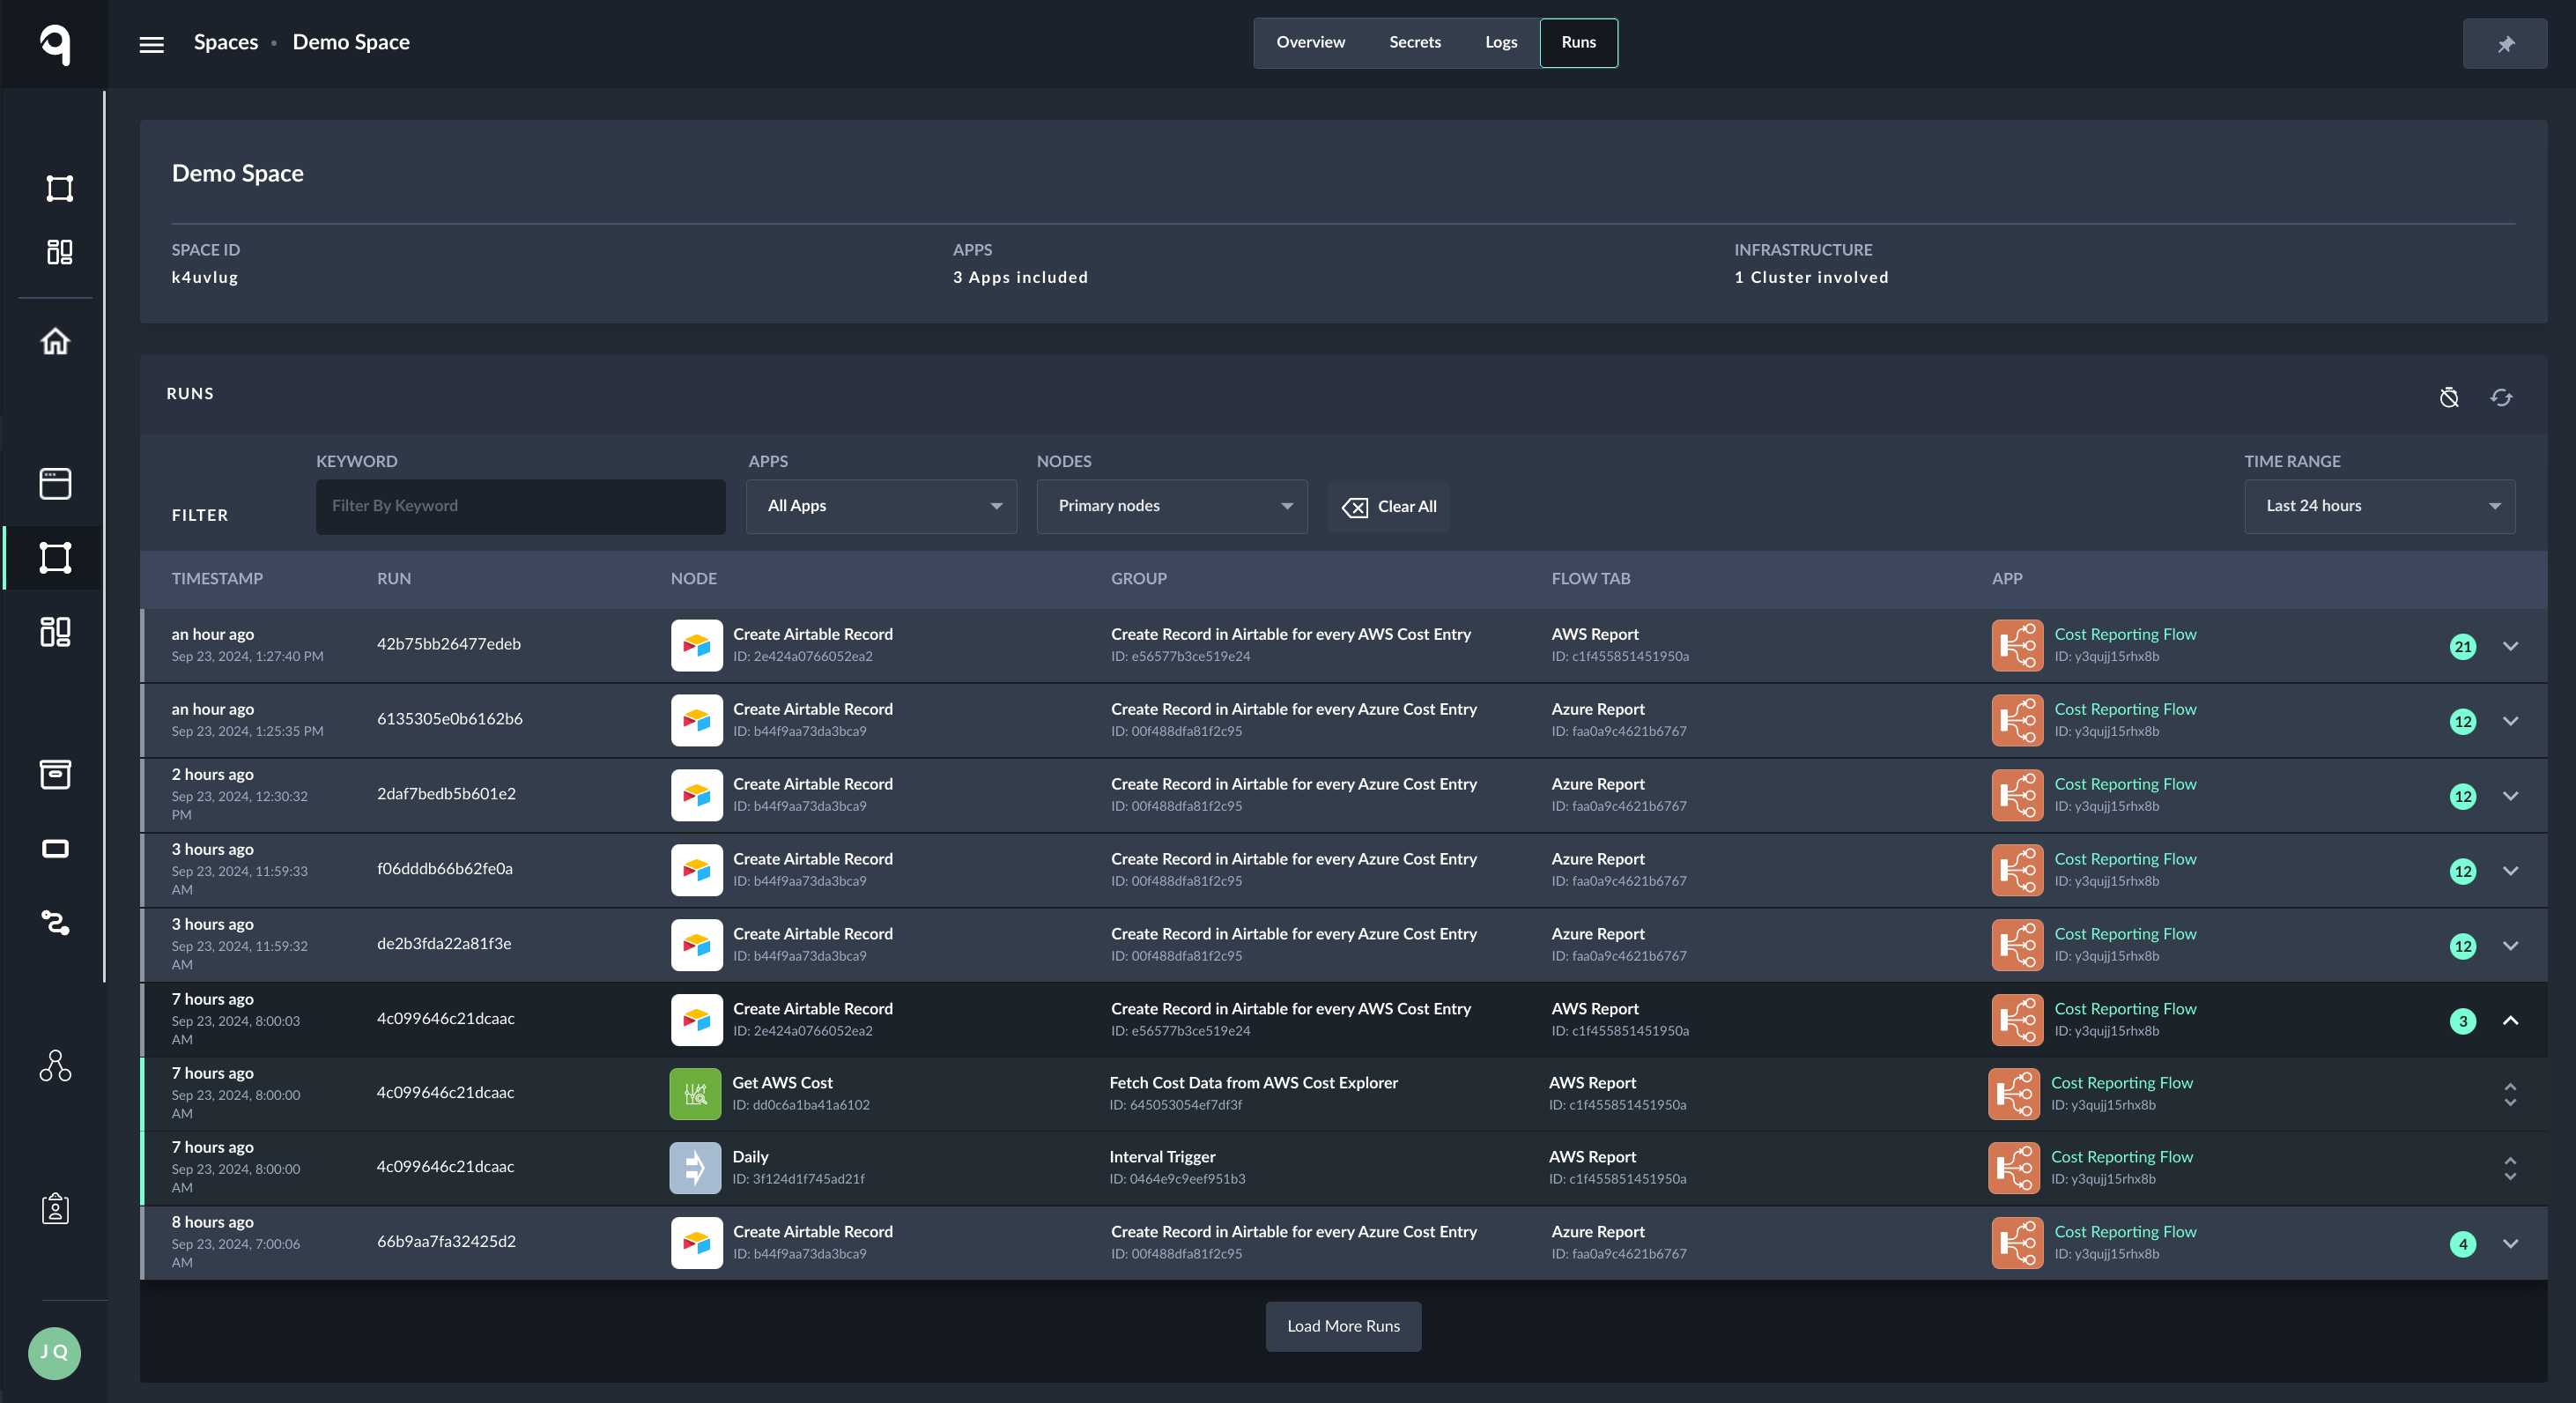The height and width of the screenshot is (1403, 2576).
Task: Collapse expanded run 4c099646c21dcaac row
Action: pos(2509,1021)
